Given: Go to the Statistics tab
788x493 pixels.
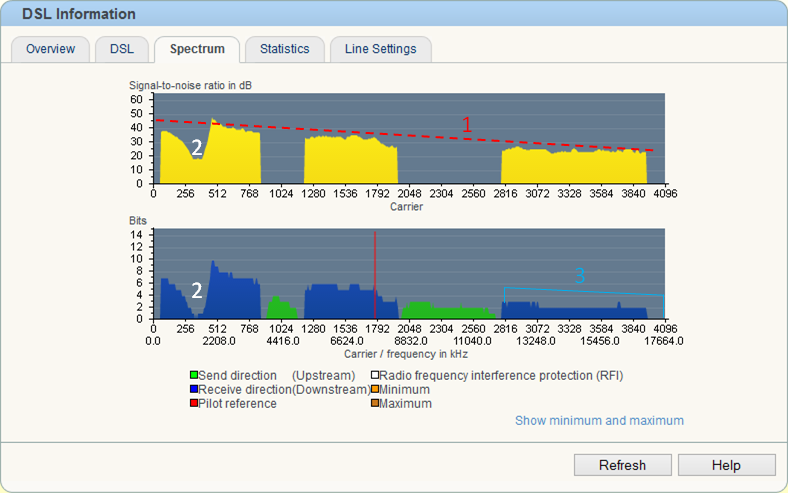Looking at the screenshot, I should [285, 49].
